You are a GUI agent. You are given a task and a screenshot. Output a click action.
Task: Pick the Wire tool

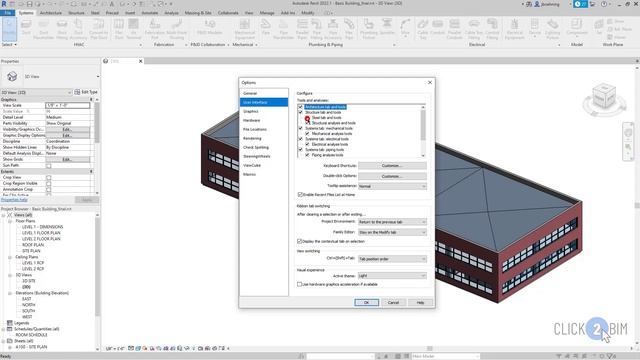[x=405, y=28]
